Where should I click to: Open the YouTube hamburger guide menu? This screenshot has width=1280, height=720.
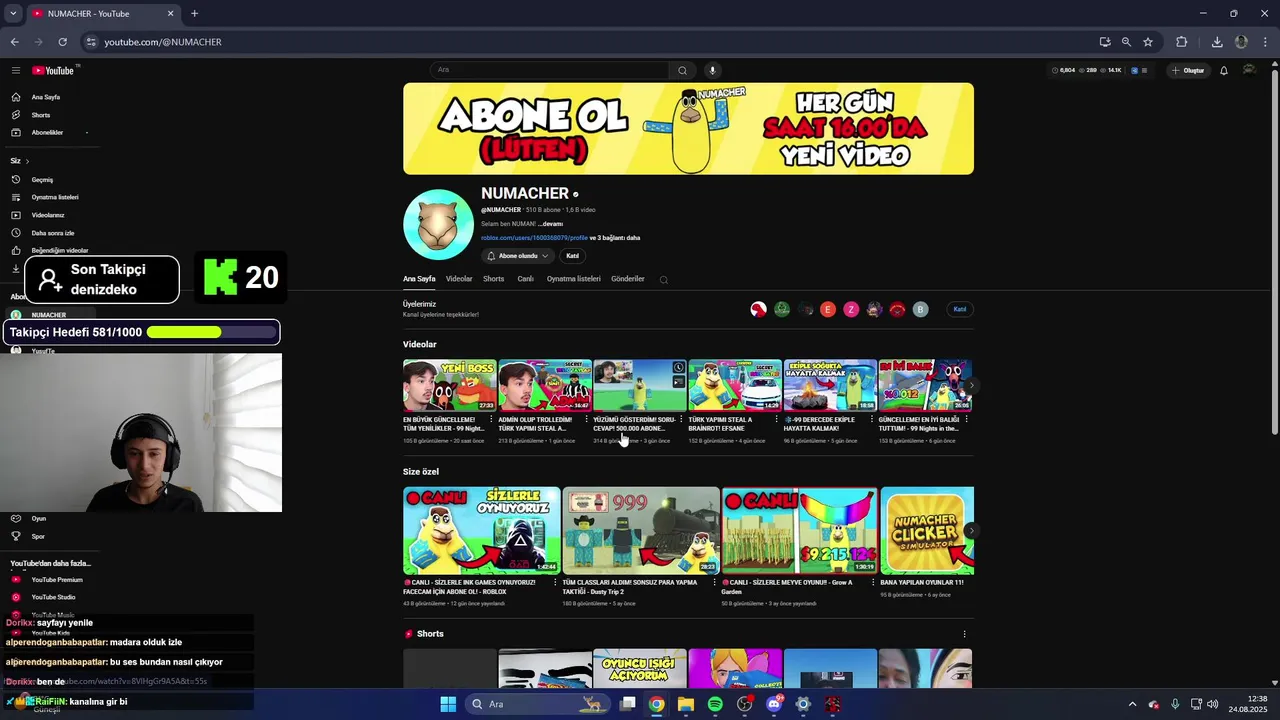pos(16,70)
